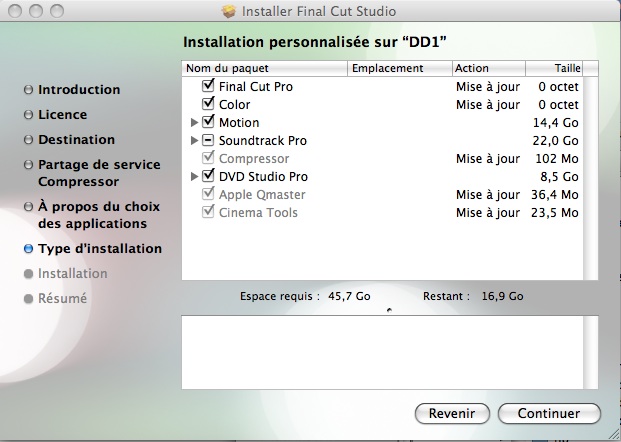
Task: Select the Soundtrack Pro row name
Action: (263, 141)
